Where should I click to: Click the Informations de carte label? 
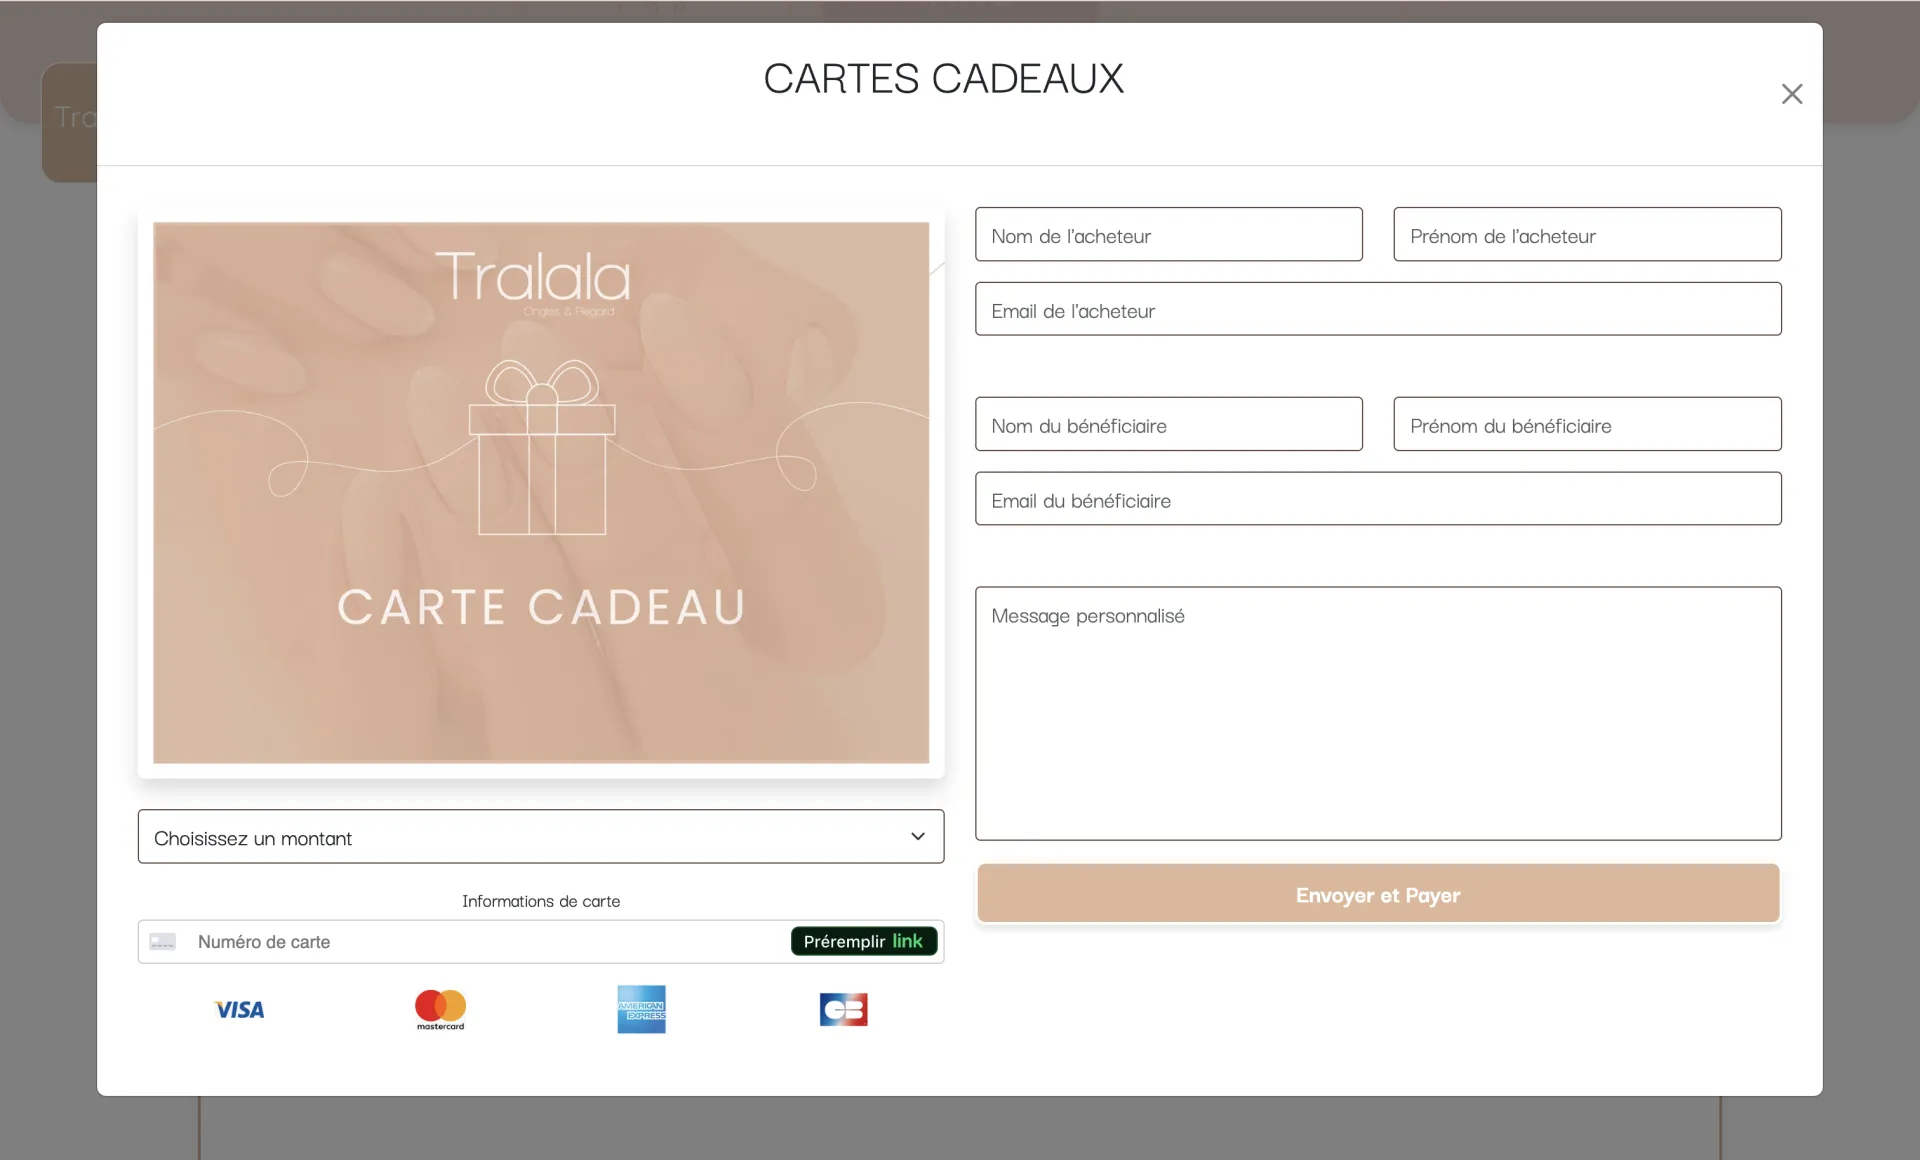click(x=541, y=901)
